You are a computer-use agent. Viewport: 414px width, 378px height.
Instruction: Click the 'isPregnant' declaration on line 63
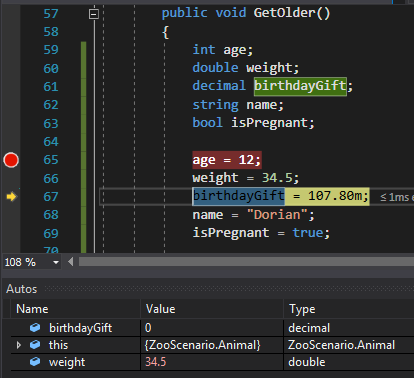click(x=269, y=123)
